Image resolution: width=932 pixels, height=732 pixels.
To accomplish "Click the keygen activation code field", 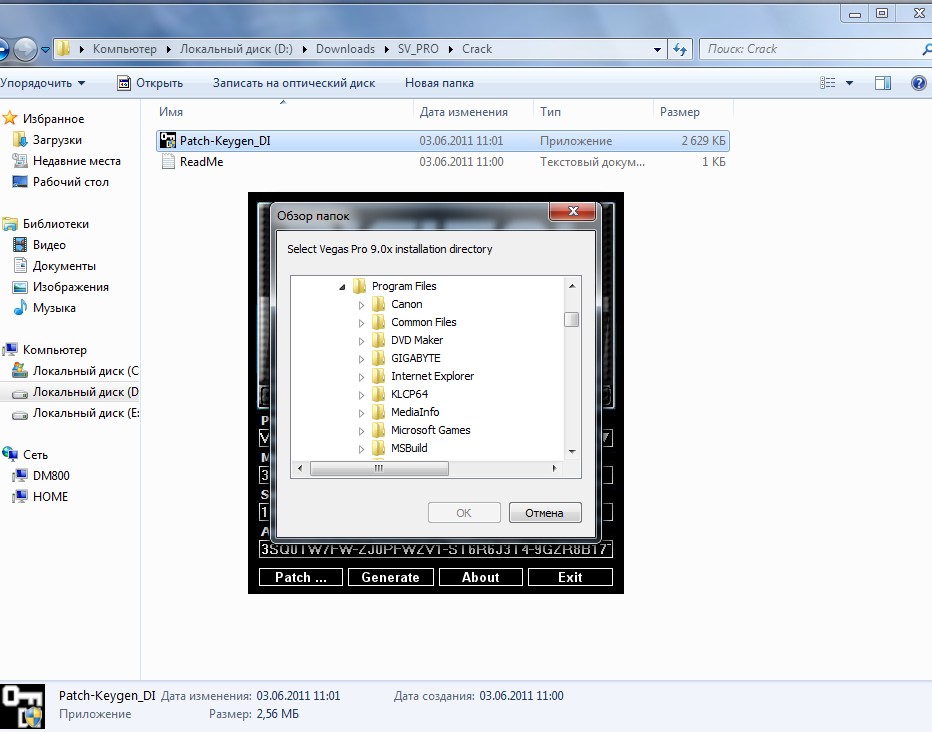I will 436,549.
